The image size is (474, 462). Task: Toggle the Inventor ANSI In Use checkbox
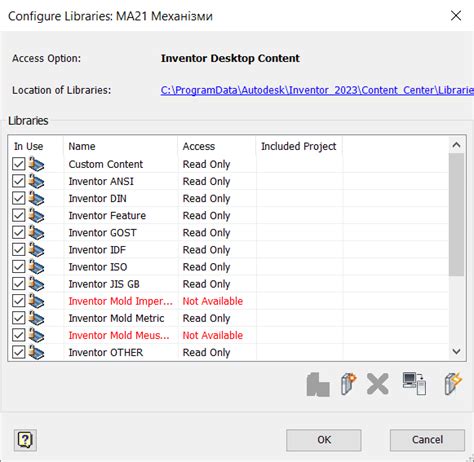coord(19,181)
